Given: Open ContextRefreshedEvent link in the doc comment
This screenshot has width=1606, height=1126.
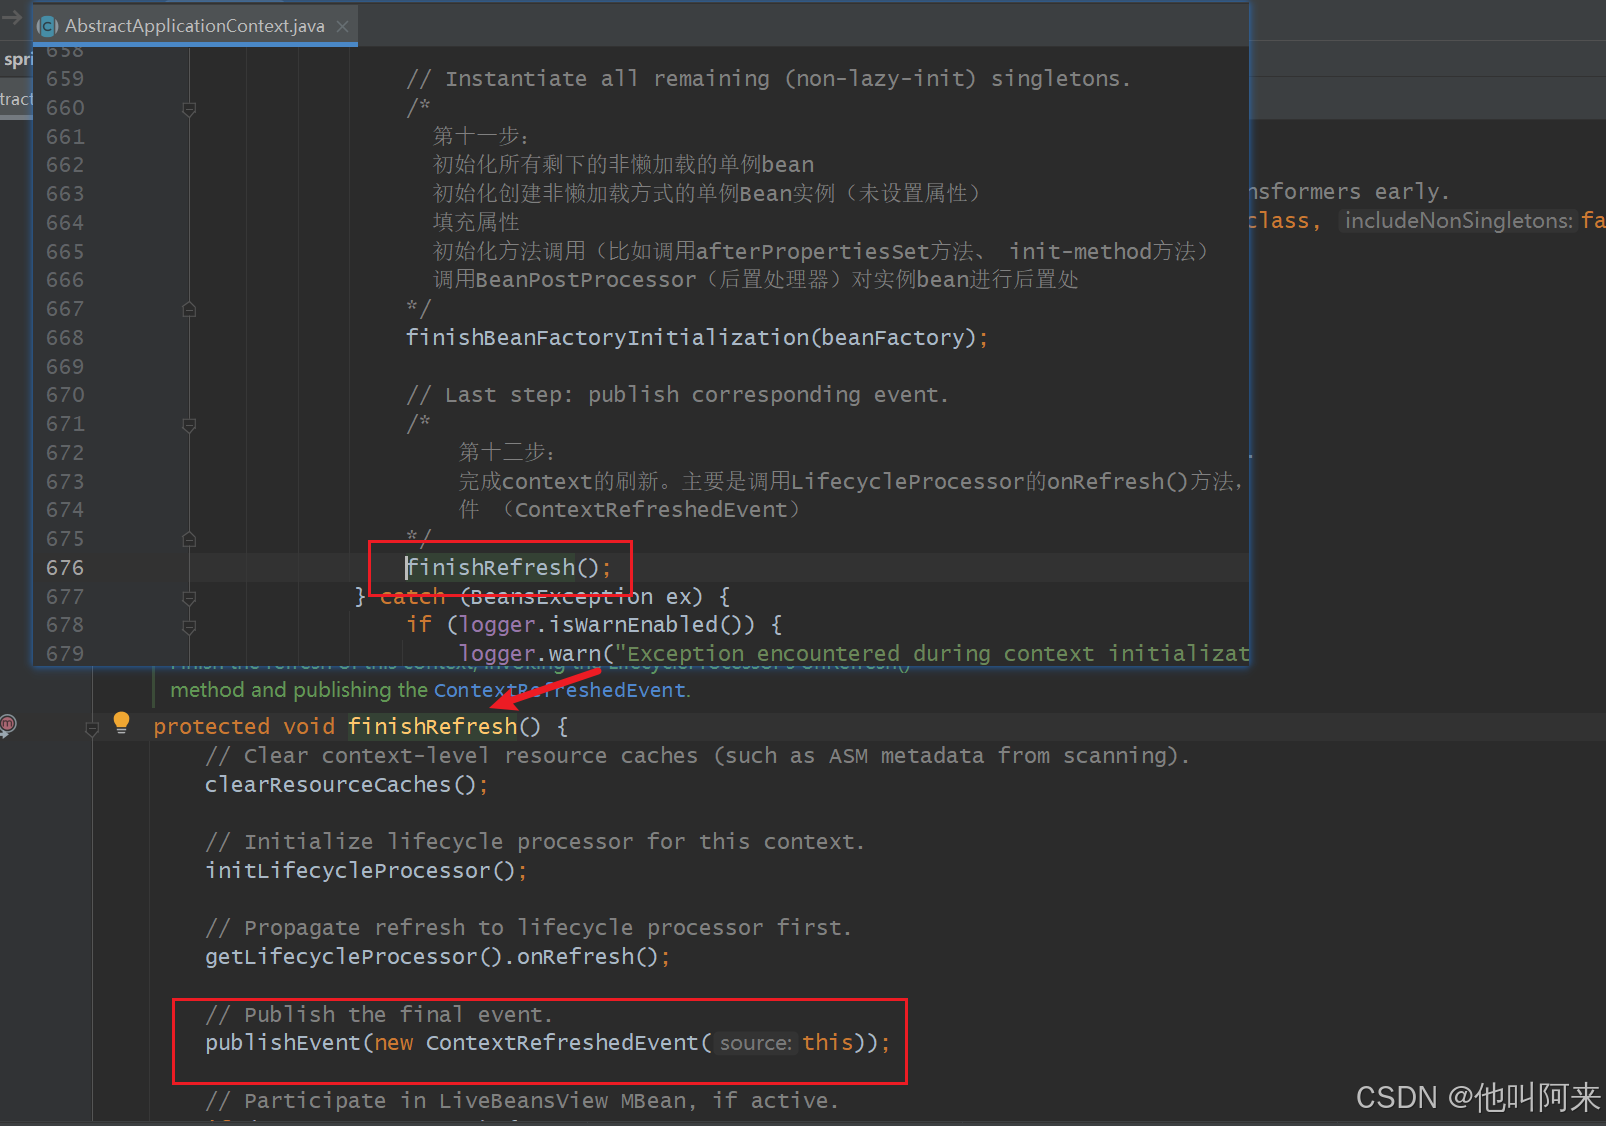Looking at the screenshot, I should tap(559, 690).
